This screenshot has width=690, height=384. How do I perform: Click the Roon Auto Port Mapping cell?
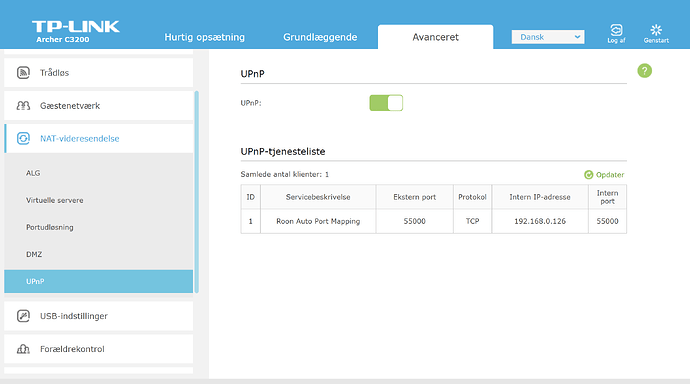318,221
